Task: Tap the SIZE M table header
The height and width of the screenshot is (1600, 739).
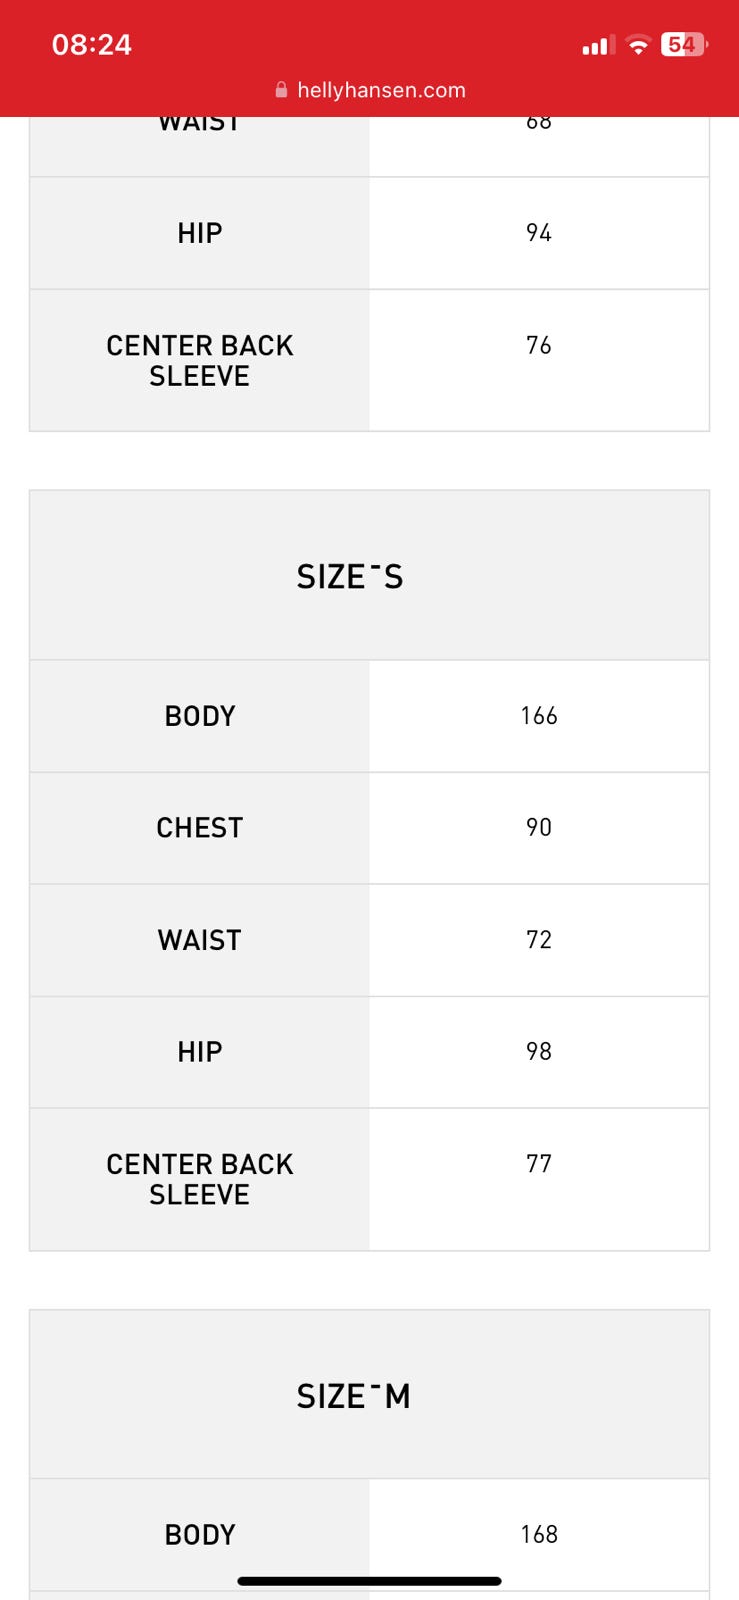Action: [353, 1396]
